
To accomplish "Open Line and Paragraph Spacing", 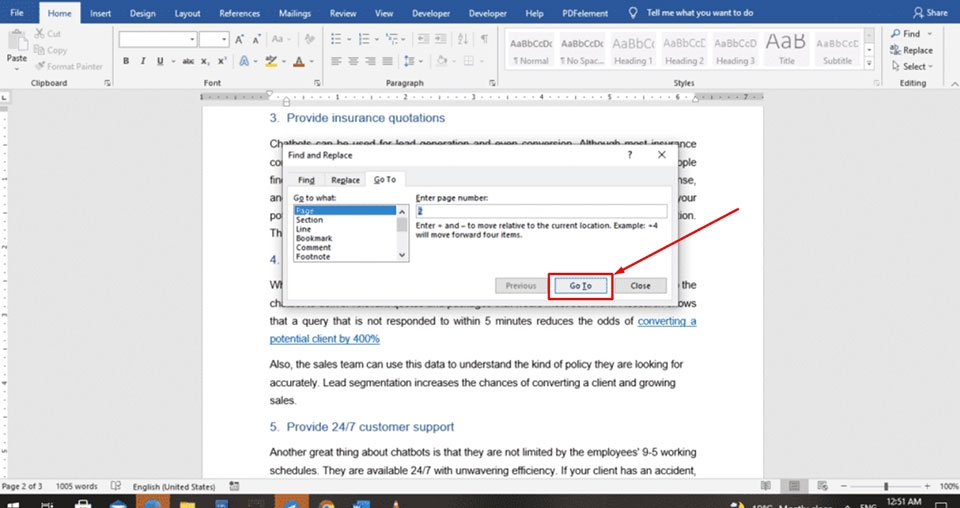I will tap(413, 61).
